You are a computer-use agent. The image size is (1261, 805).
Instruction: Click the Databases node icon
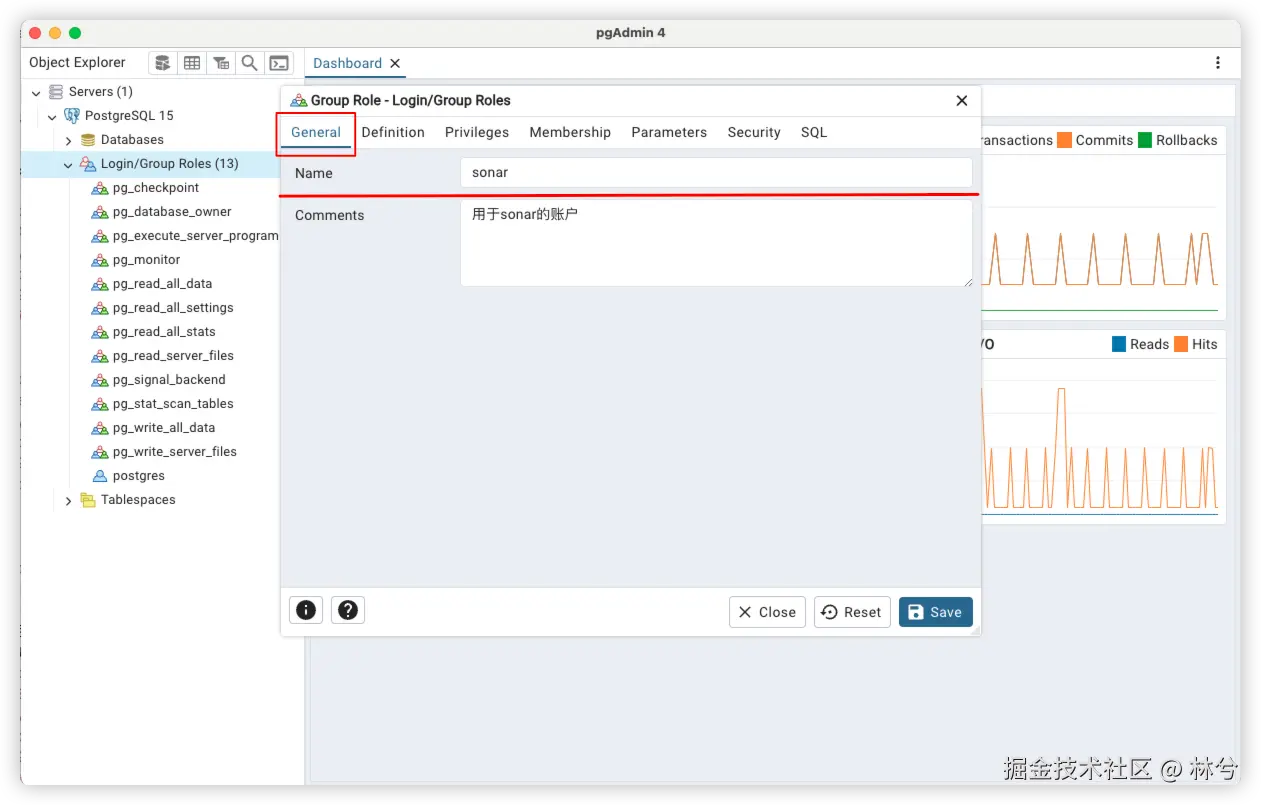pyautogui.click(x=88, y=140)
